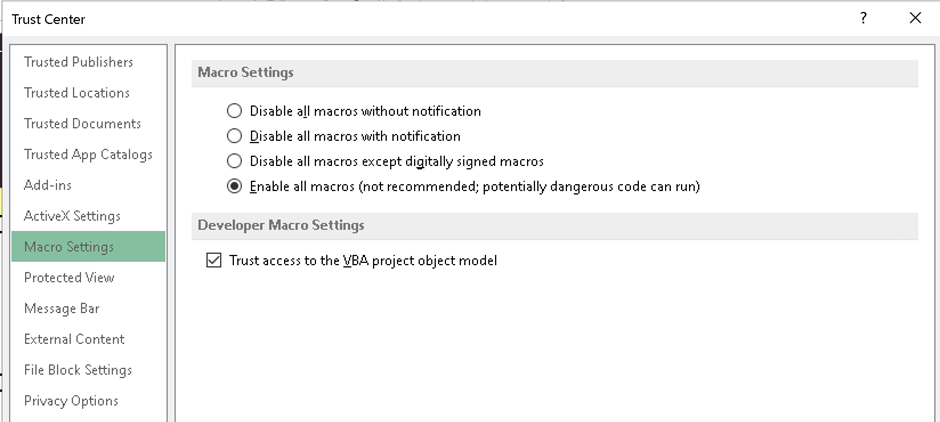Open File Block Settings
Image resolution: width=940 pixels, height=422 pixels.
point(78,370)
